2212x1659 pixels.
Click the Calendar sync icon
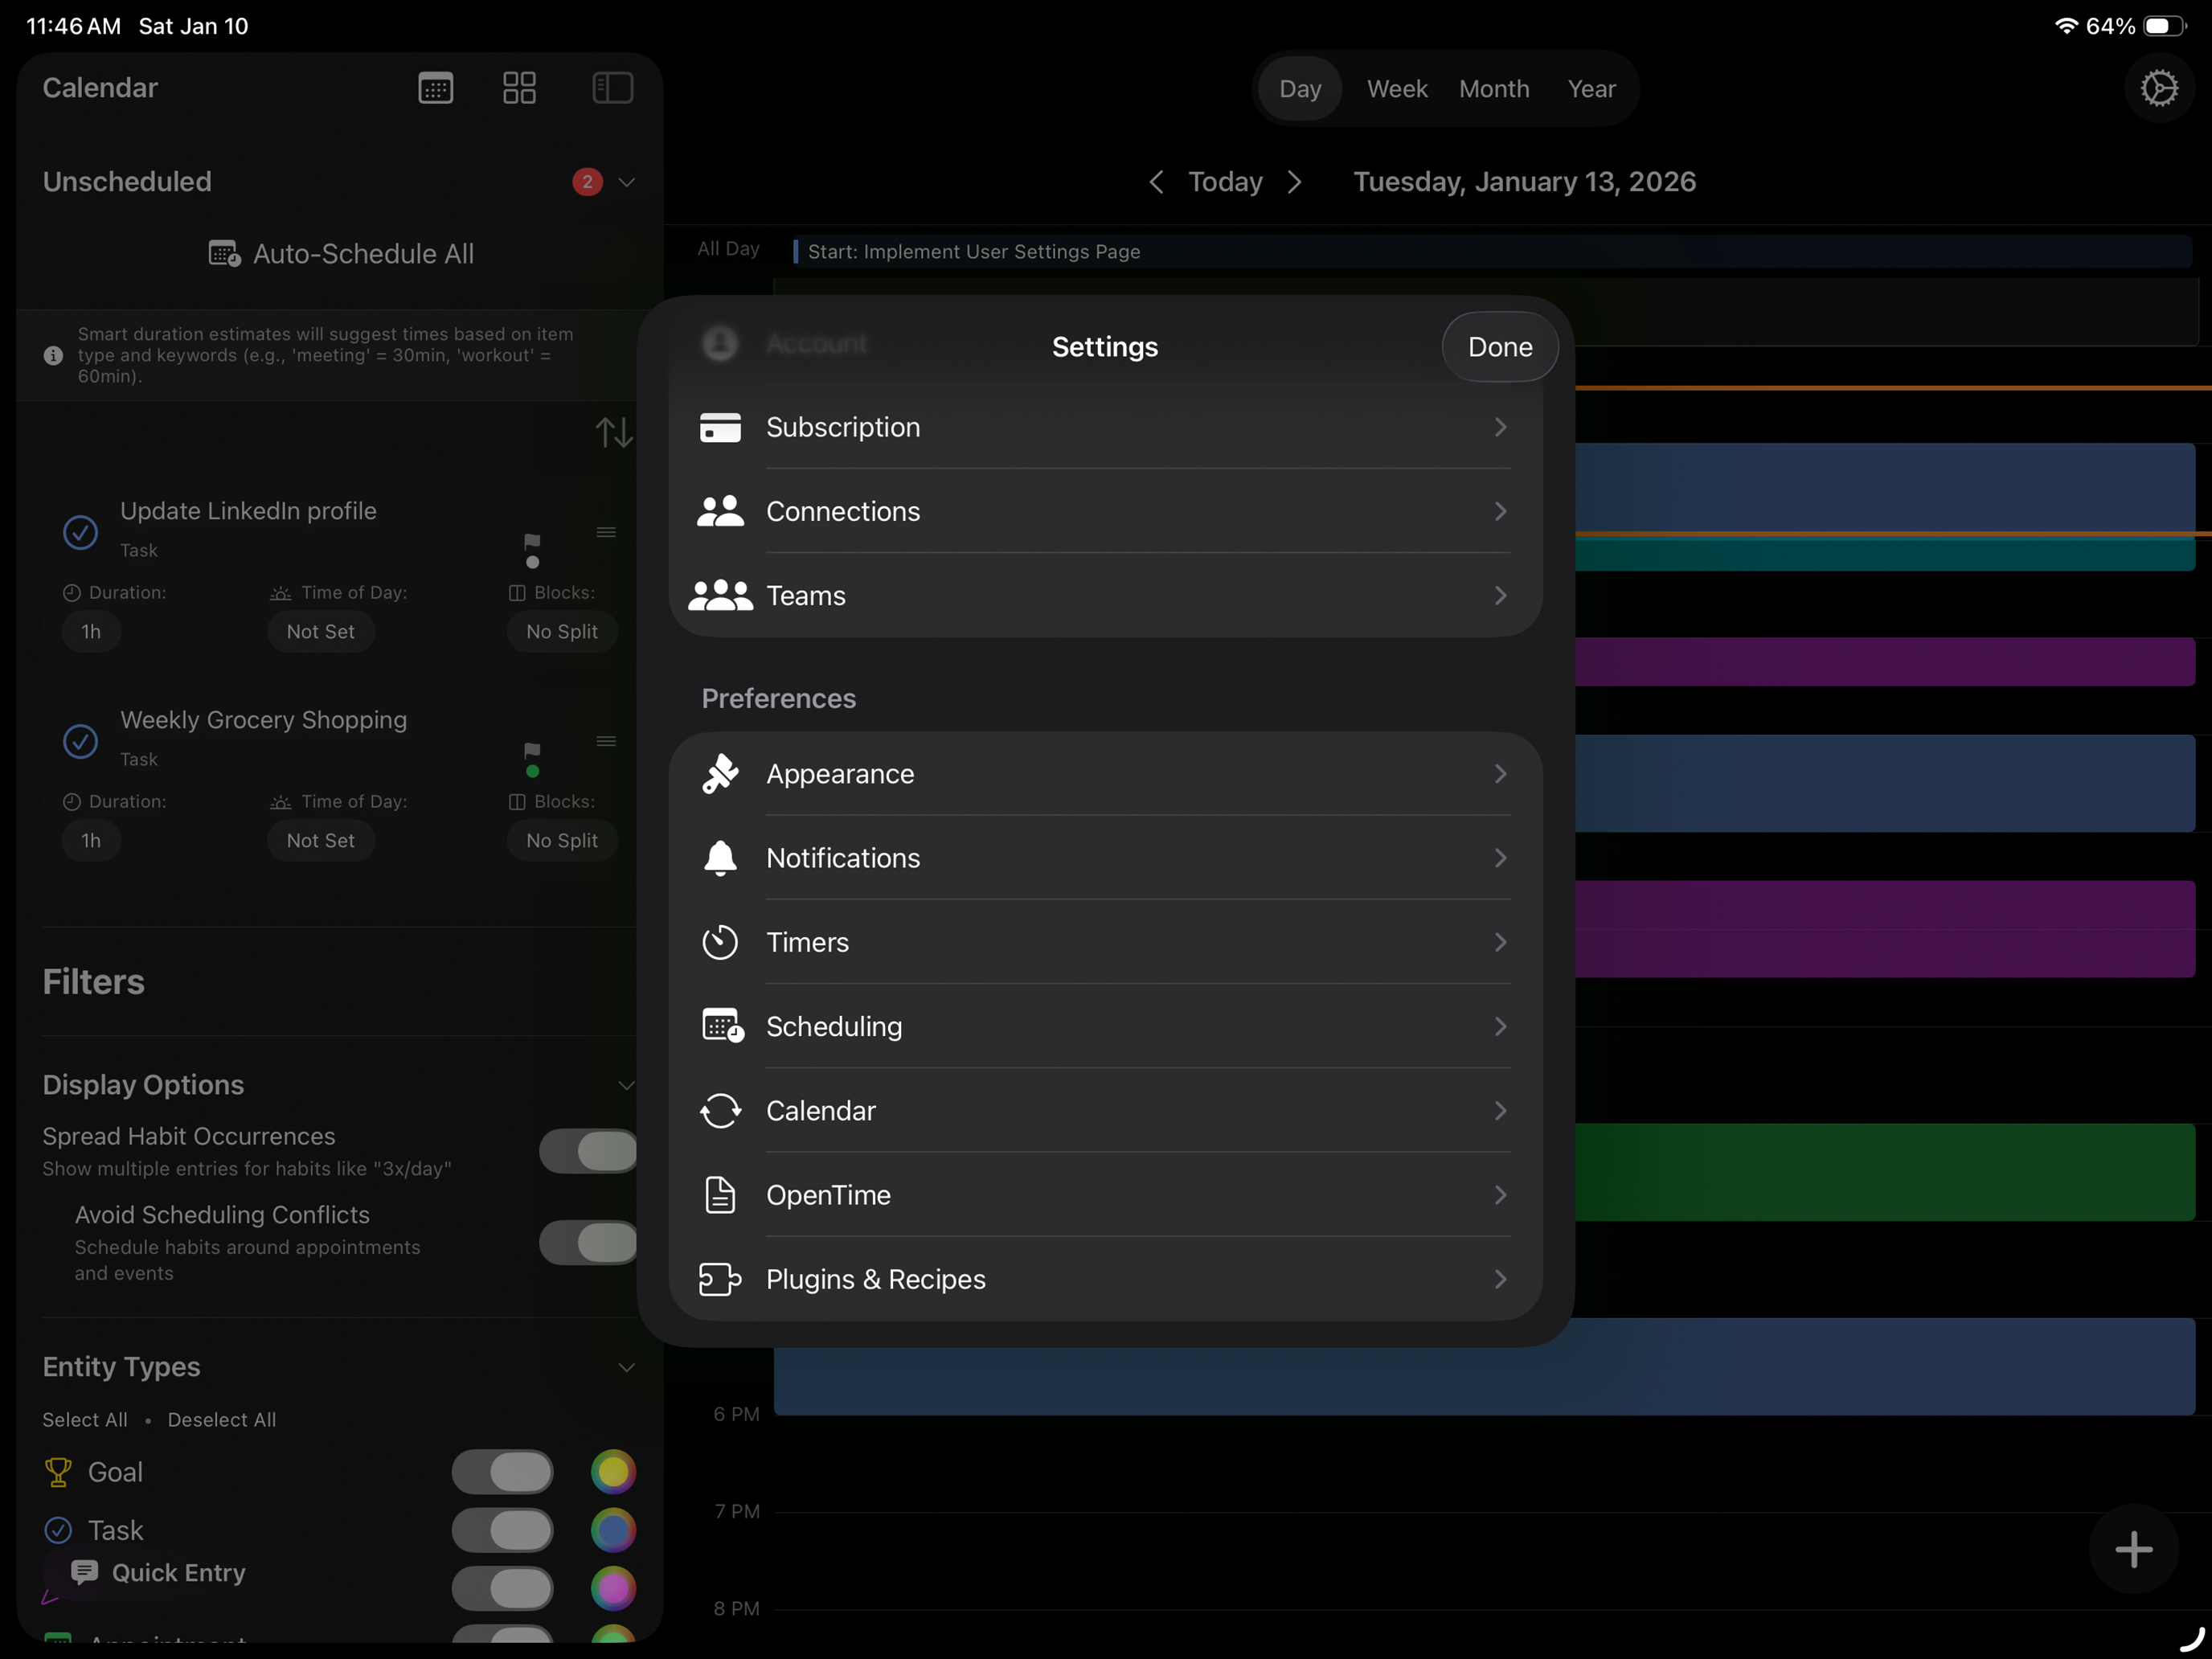pos(720,1110)
